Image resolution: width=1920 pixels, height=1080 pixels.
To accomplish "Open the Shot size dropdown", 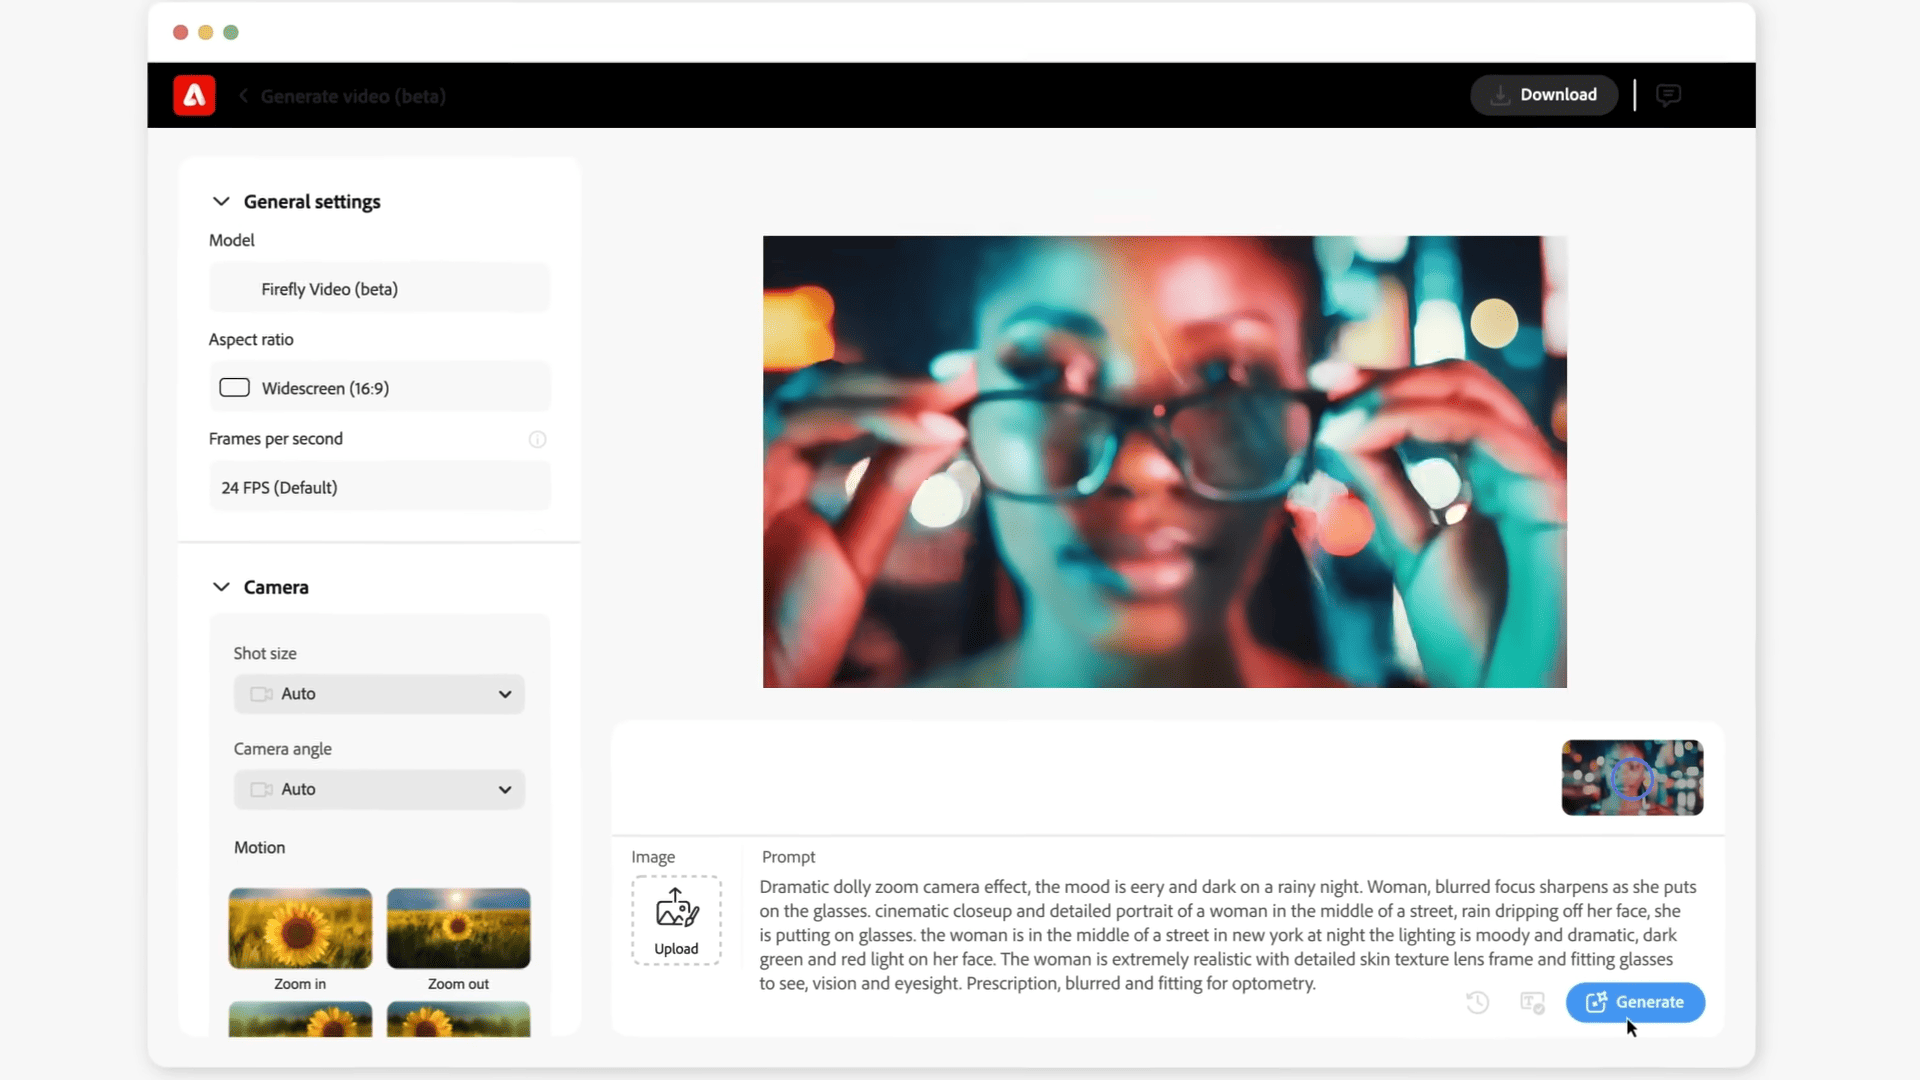I will click(378, 692).
